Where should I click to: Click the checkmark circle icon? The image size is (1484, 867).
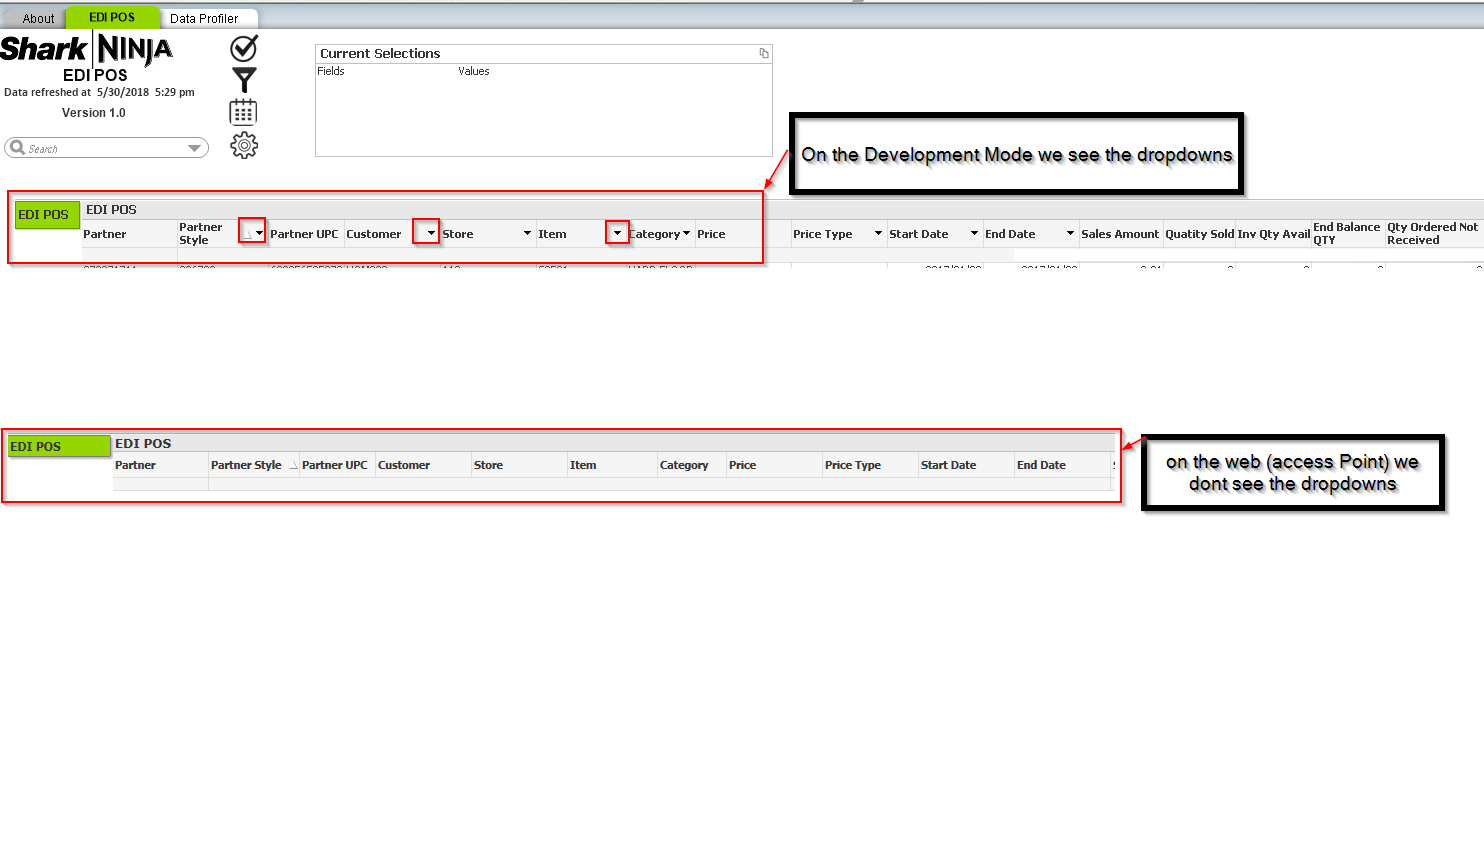tap(244, 48)
